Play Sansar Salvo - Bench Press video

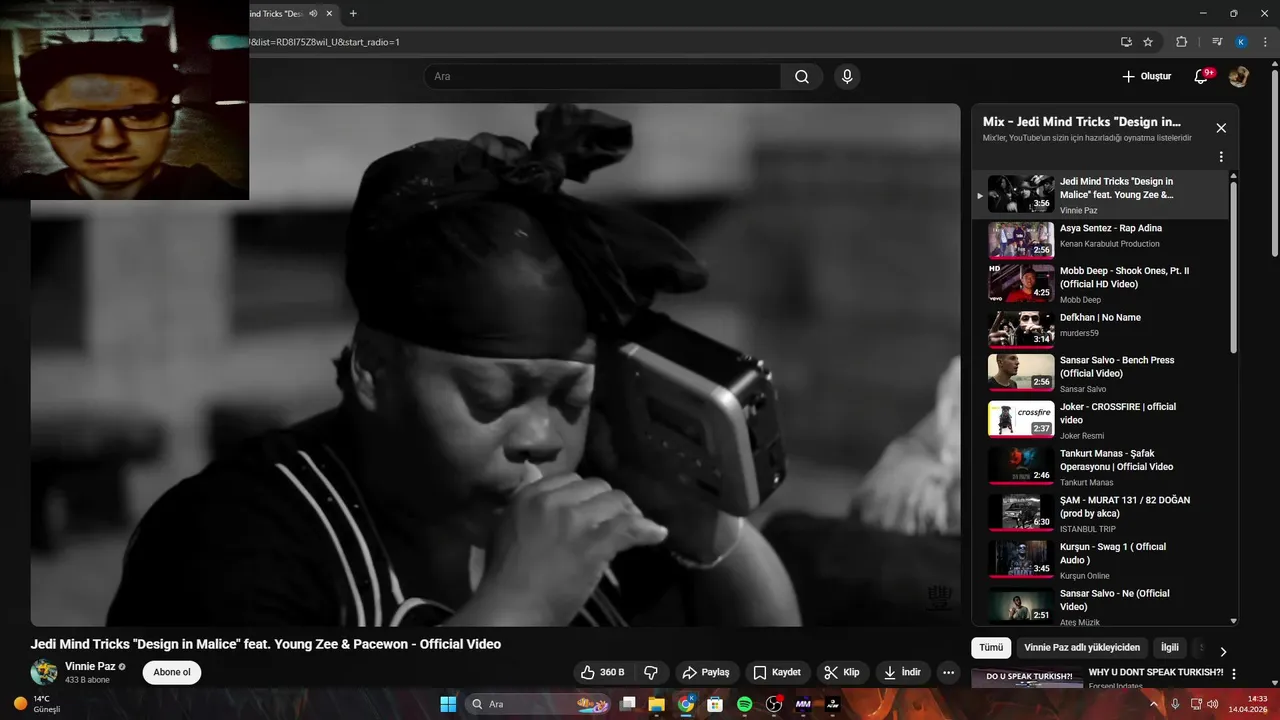click(1101, 373)
